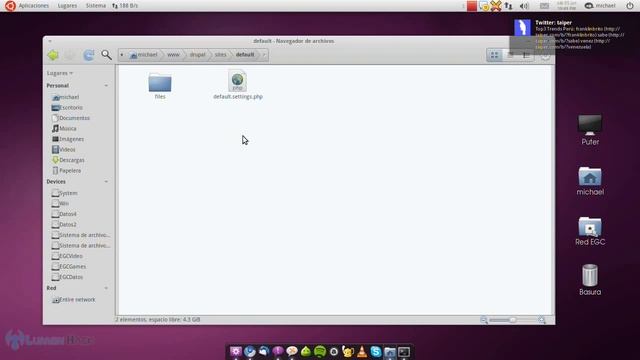The width and height of the screenshot is (640, 360).
Task: Switch to icon grid view
Action: (x=494, y=55)
